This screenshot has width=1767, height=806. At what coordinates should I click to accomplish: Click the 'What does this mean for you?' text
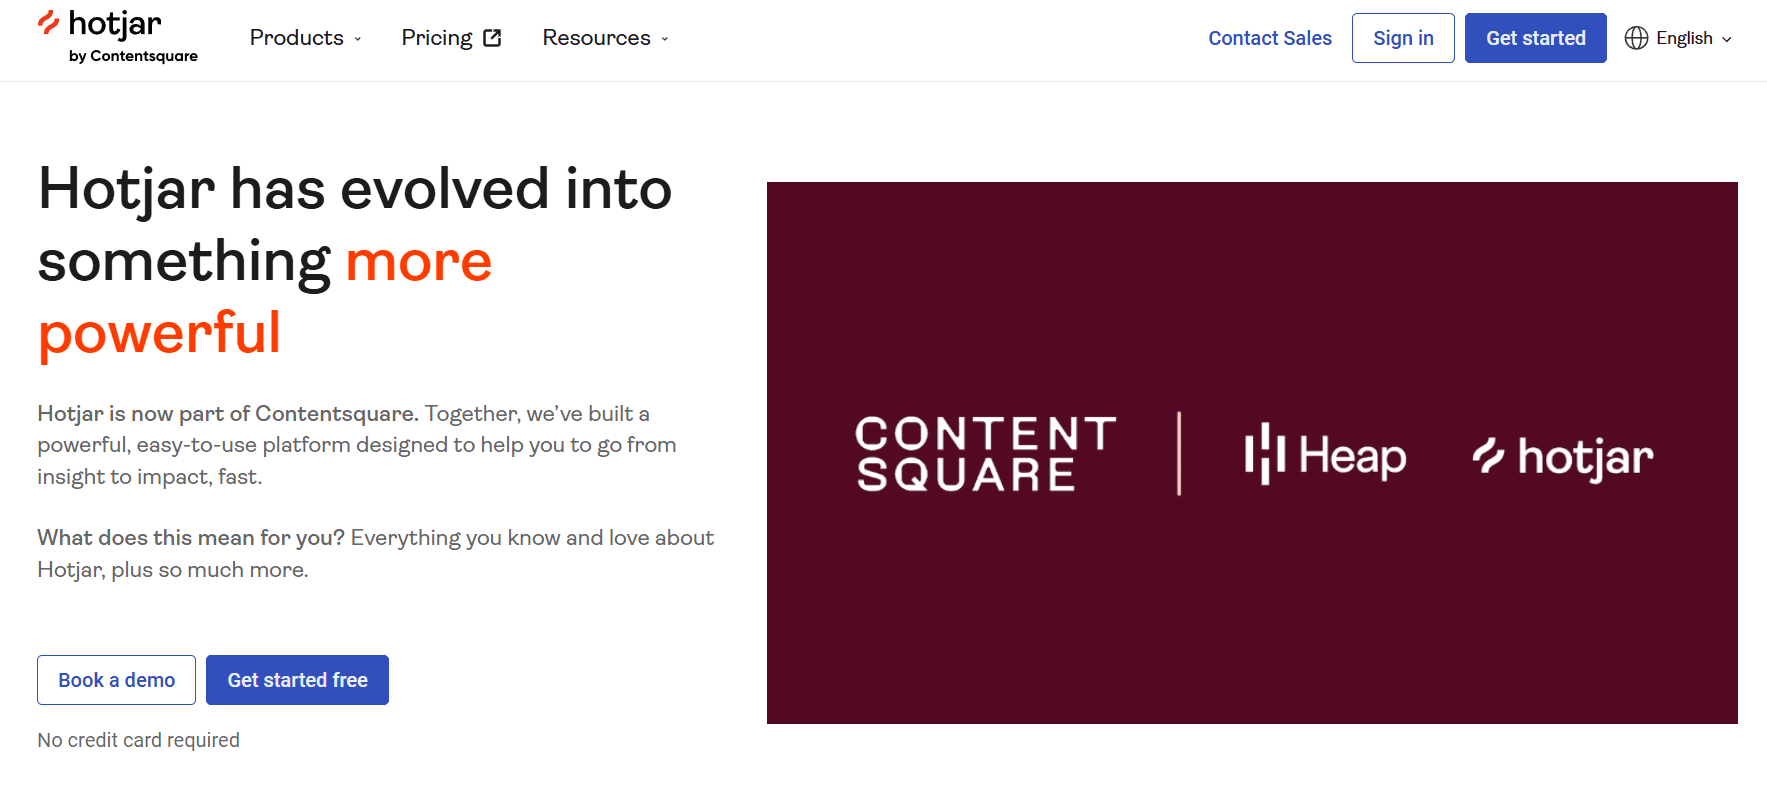pyautogui.click(x=191, y=537)
